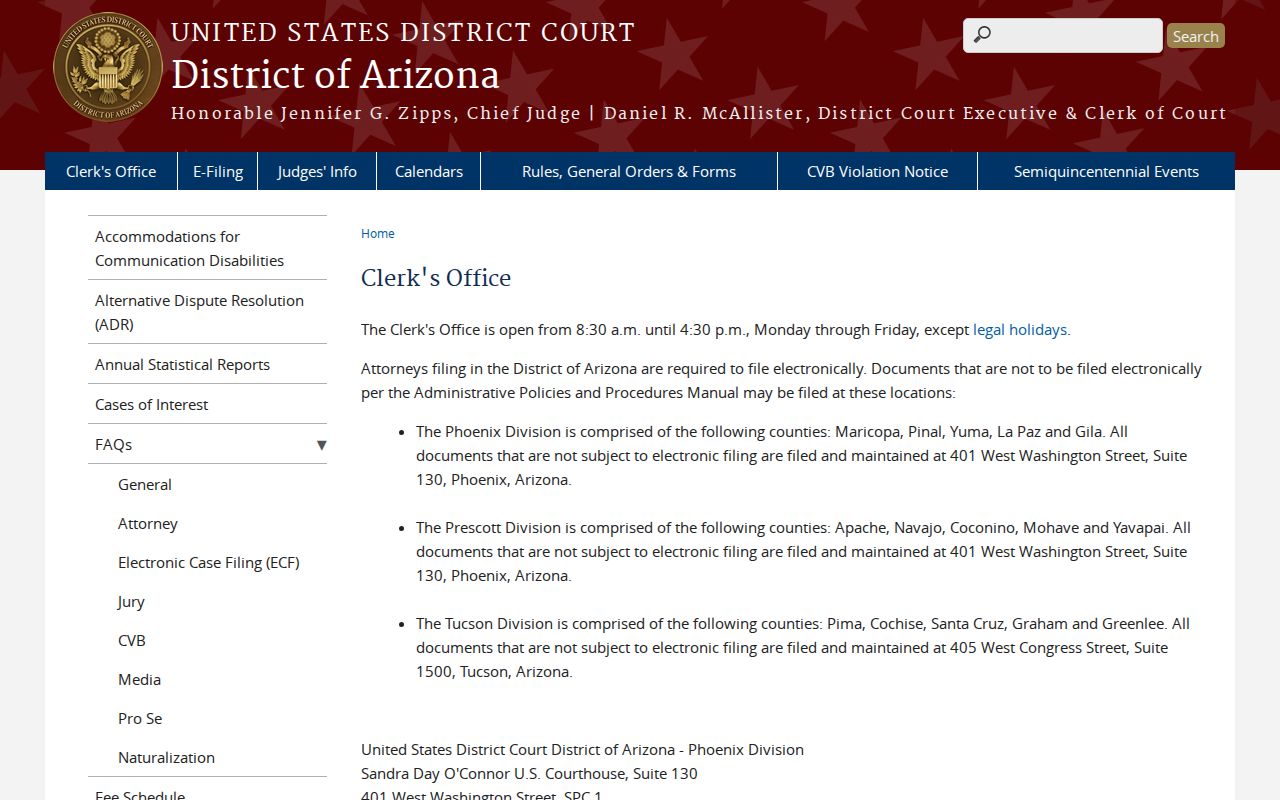Follow the legal holidays link

point(1020,329)
